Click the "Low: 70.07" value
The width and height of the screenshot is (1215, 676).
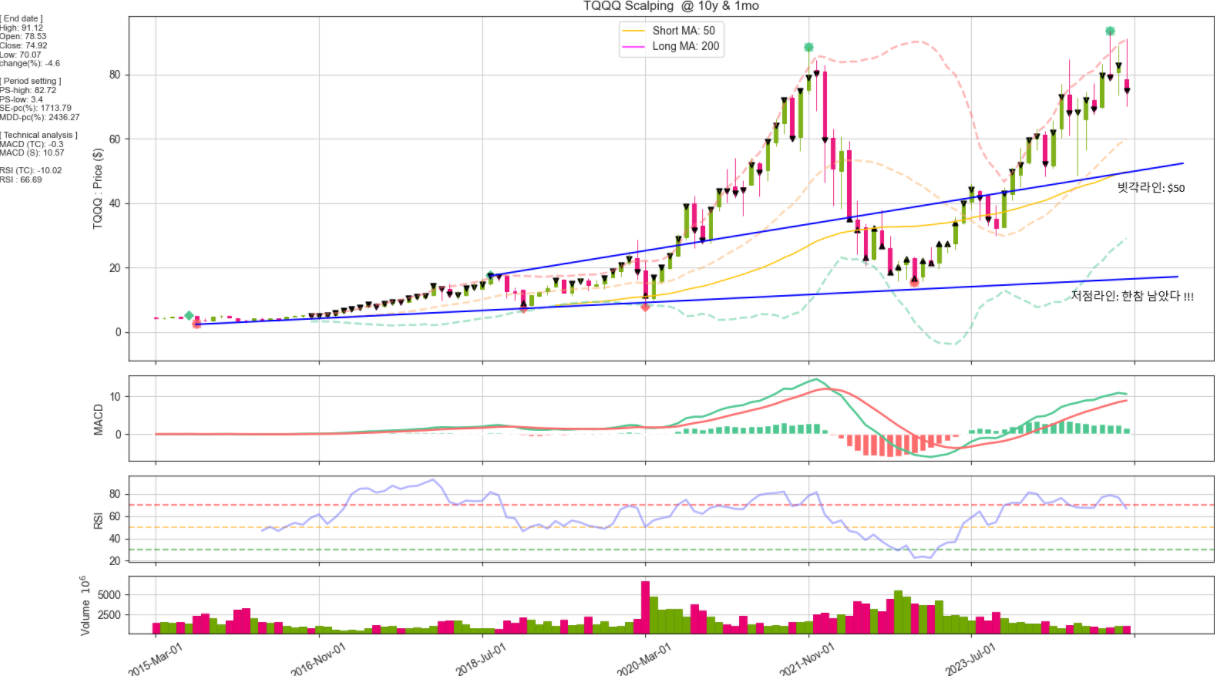point(22,55)
